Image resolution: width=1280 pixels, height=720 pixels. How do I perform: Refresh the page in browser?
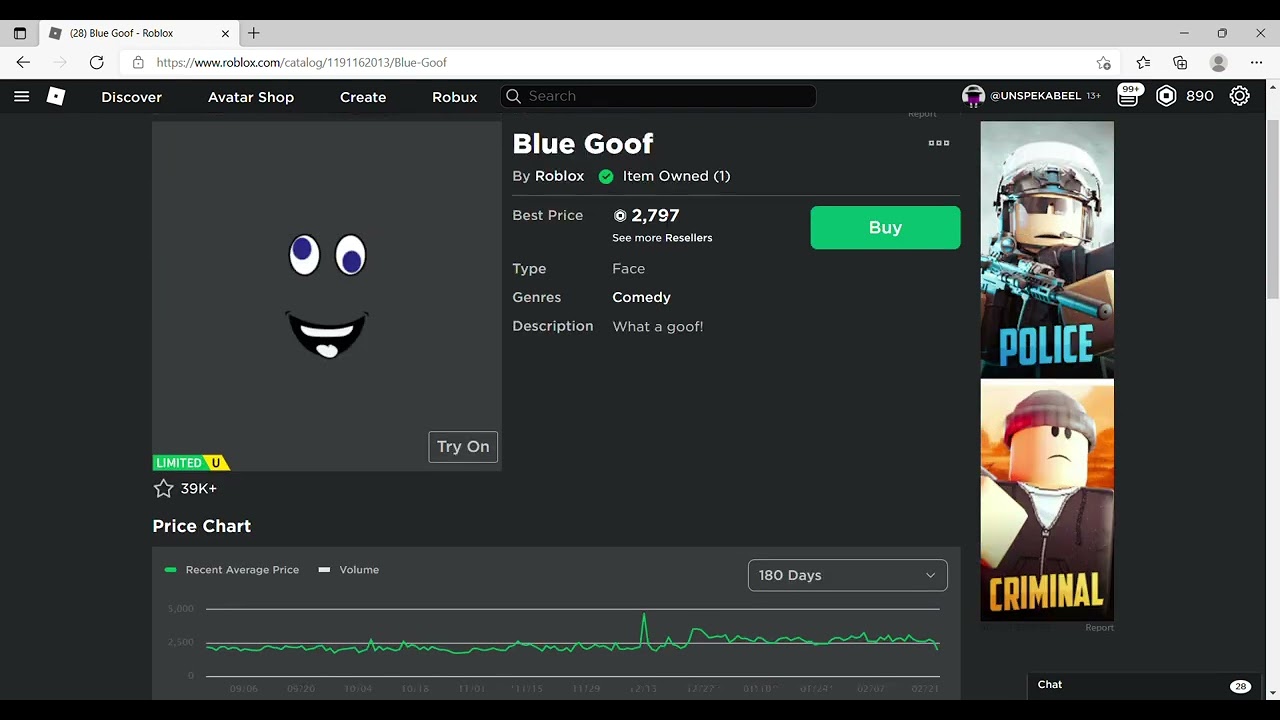[96, 62]
